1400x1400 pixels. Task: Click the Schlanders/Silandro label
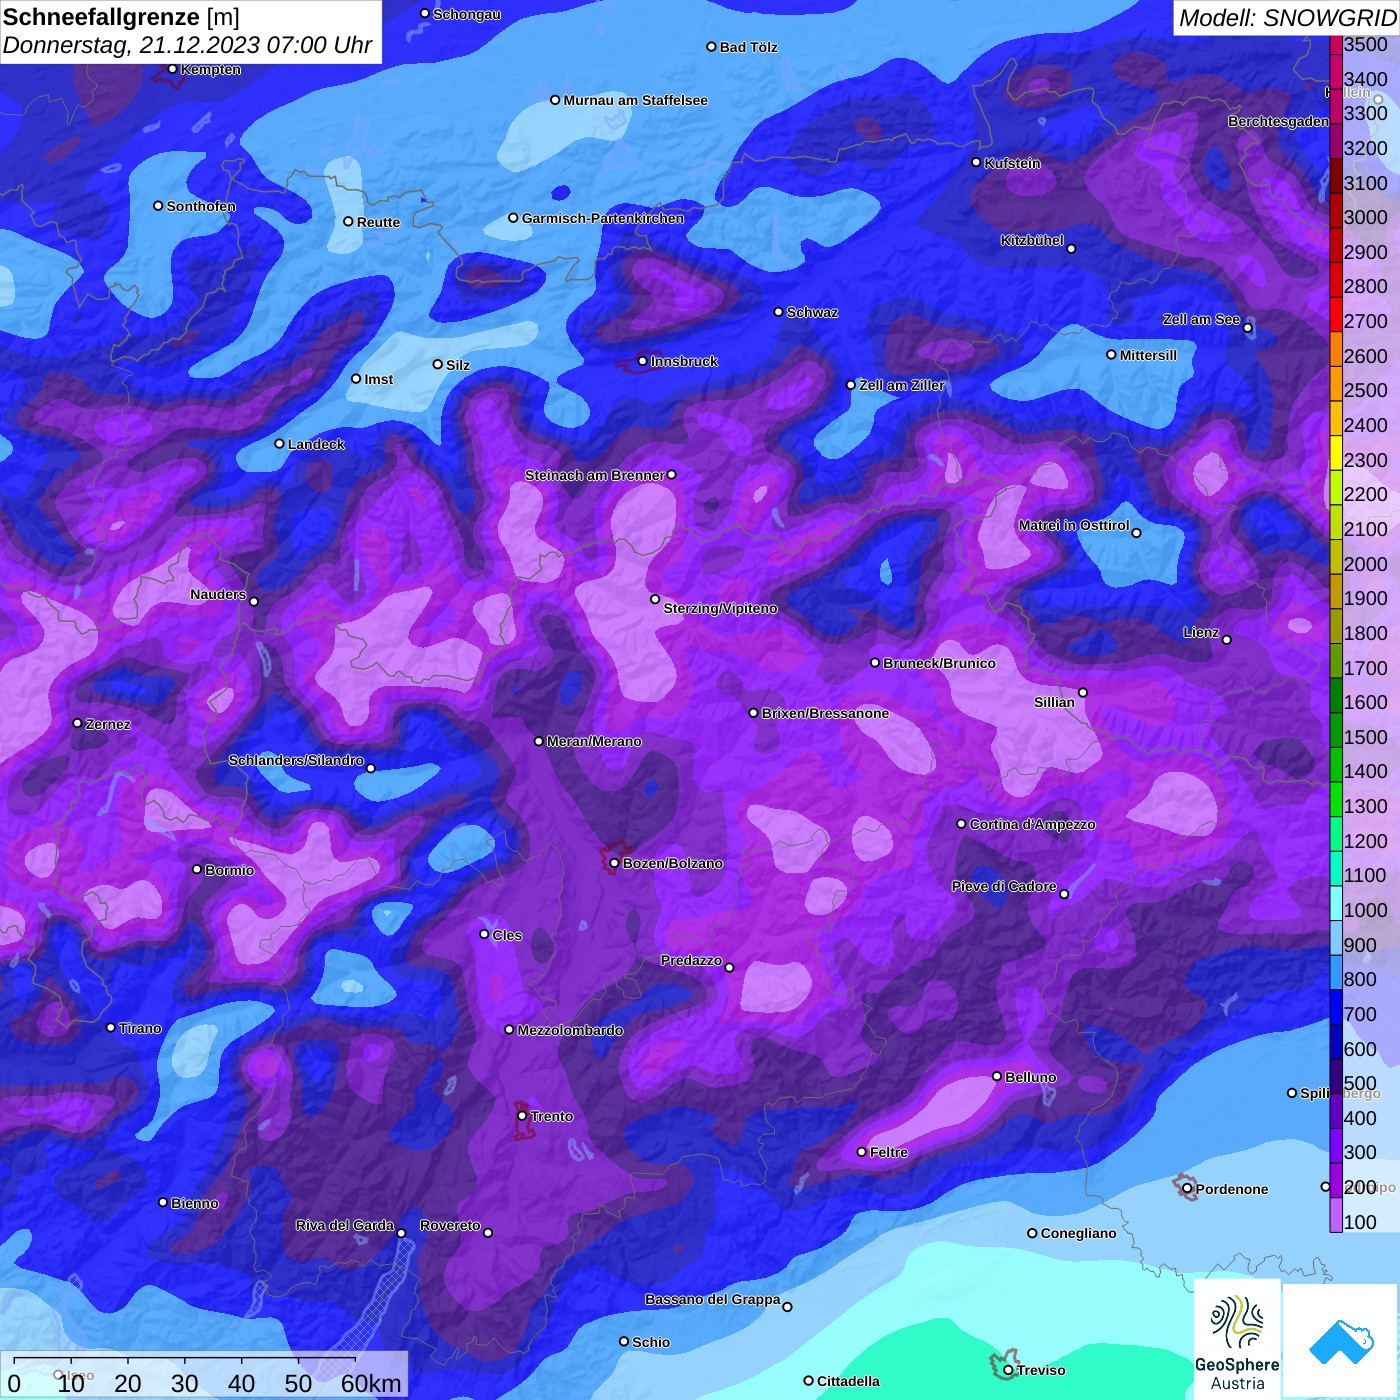point(296,760)
